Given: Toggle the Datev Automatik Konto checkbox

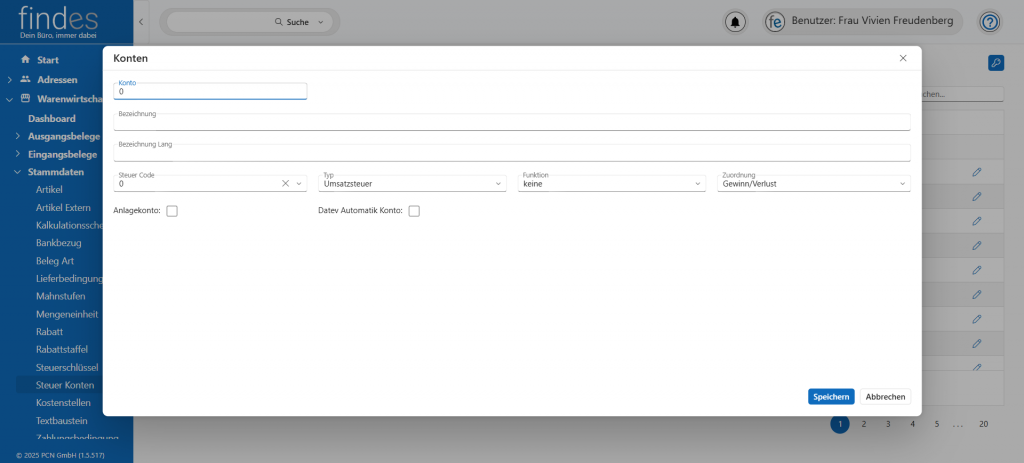Looking at the screenshot, I should [414, 211].
